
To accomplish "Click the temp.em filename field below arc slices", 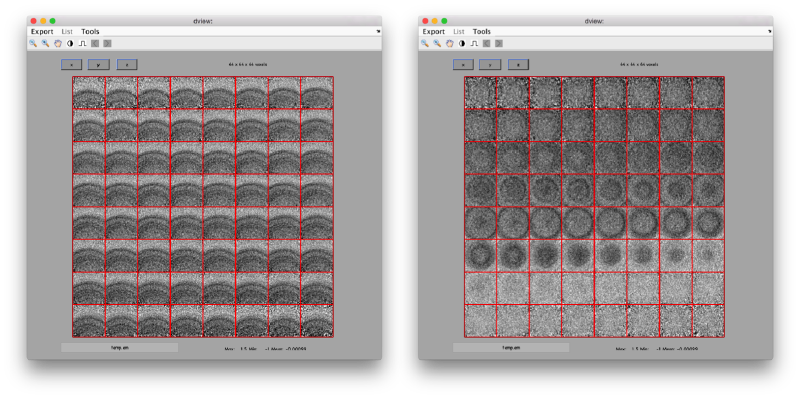I will [x=119, y=347].
